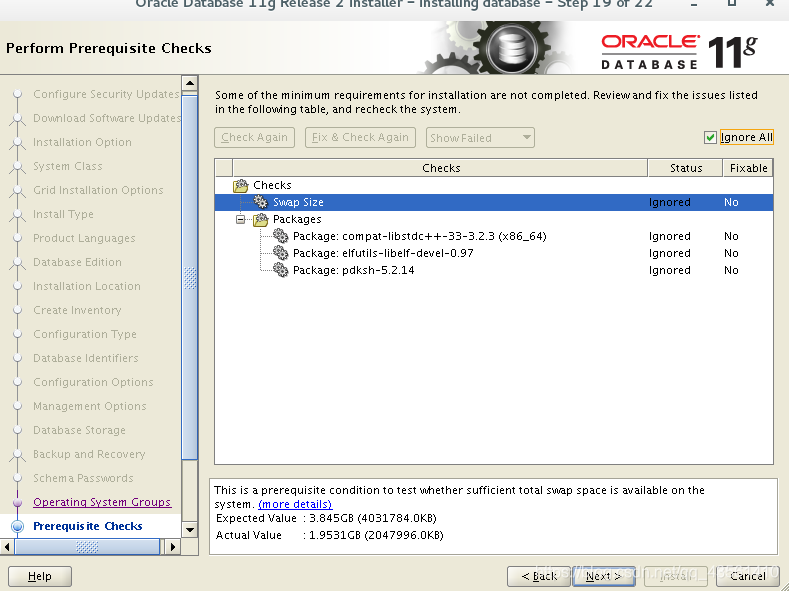
Task: Click the Checks folder icon
Action: click(241, 186)
